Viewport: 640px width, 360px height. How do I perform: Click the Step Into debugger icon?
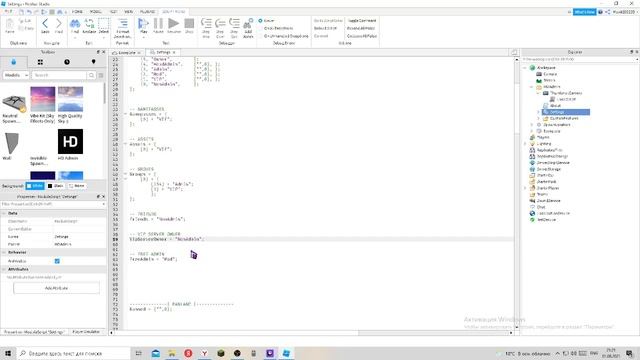pos(206,24)
